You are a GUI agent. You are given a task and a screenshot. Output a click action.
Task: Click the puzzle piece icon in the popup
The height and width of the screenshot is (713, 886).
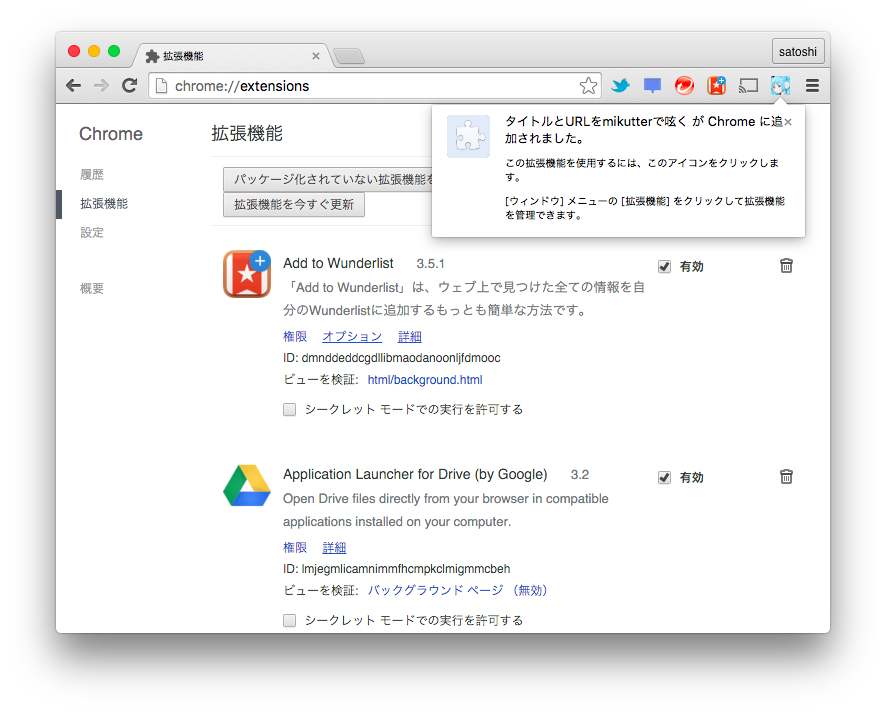click(468, 136)
